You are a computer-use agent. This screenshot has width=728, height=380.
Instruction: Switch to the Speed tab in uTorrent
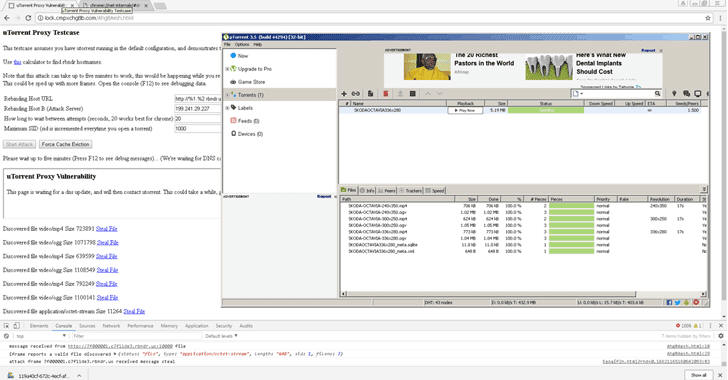pos(435,190)
